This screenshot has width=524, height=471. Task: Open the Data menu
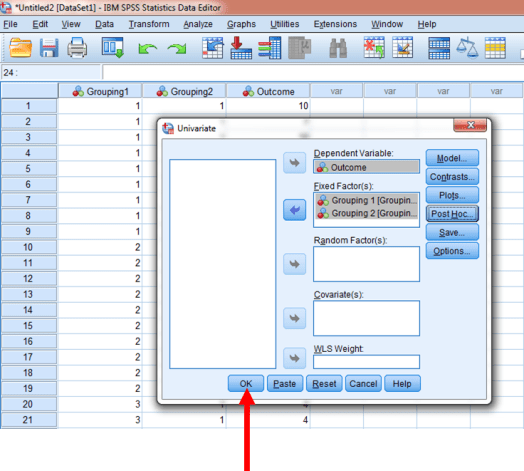[x=104, y=24]
